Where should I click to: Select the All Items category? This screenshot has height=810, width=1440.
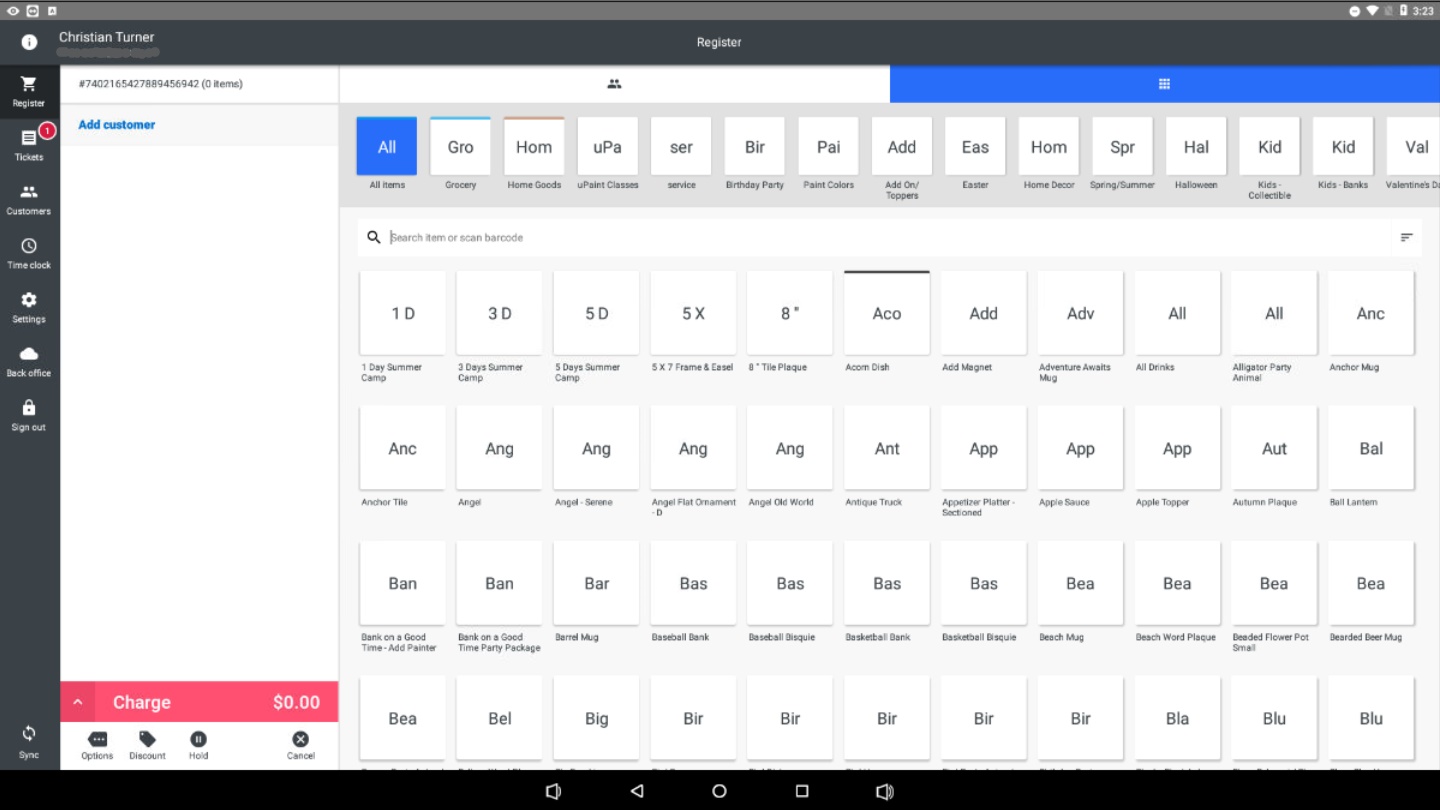[x=387, y=153]
